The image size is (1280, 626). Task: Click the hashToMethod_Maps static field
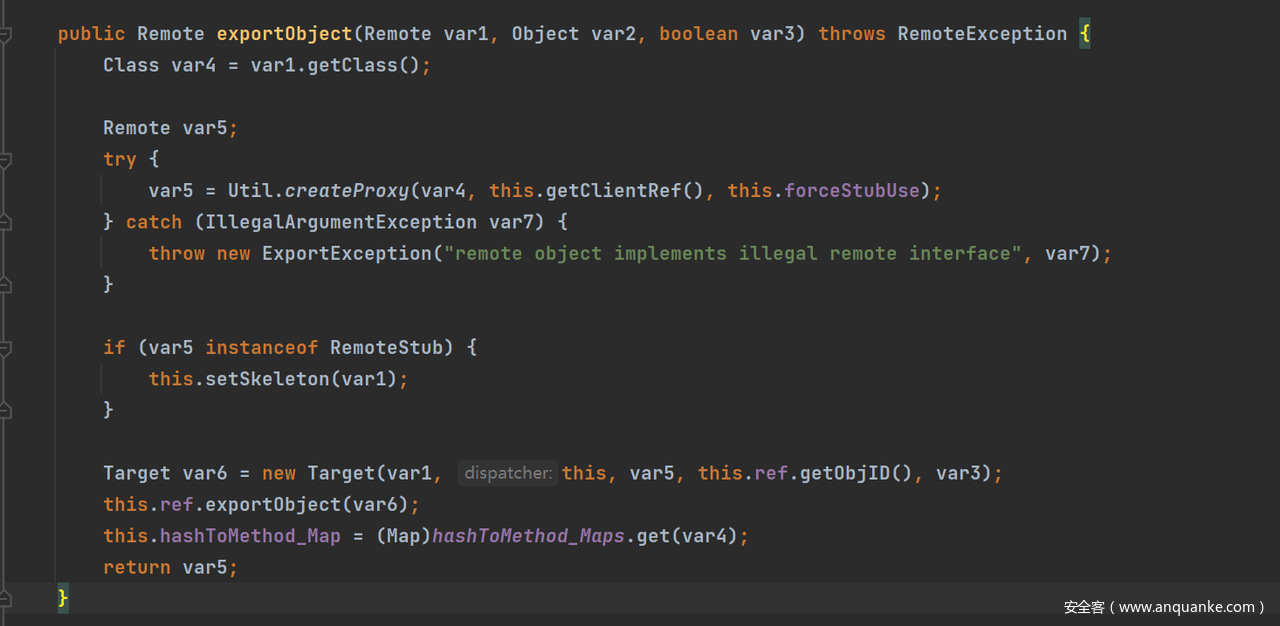click(x=529, y=536)
